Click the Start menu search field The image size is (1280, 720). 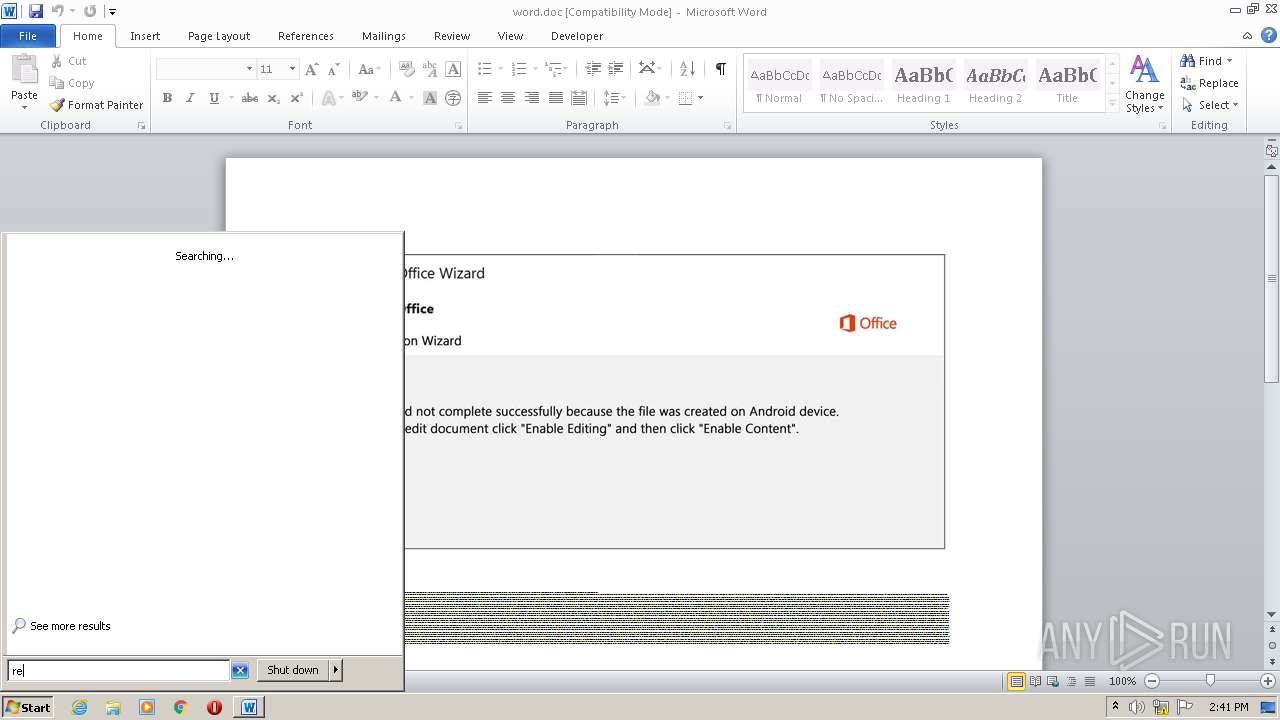[x=118, y=671]
